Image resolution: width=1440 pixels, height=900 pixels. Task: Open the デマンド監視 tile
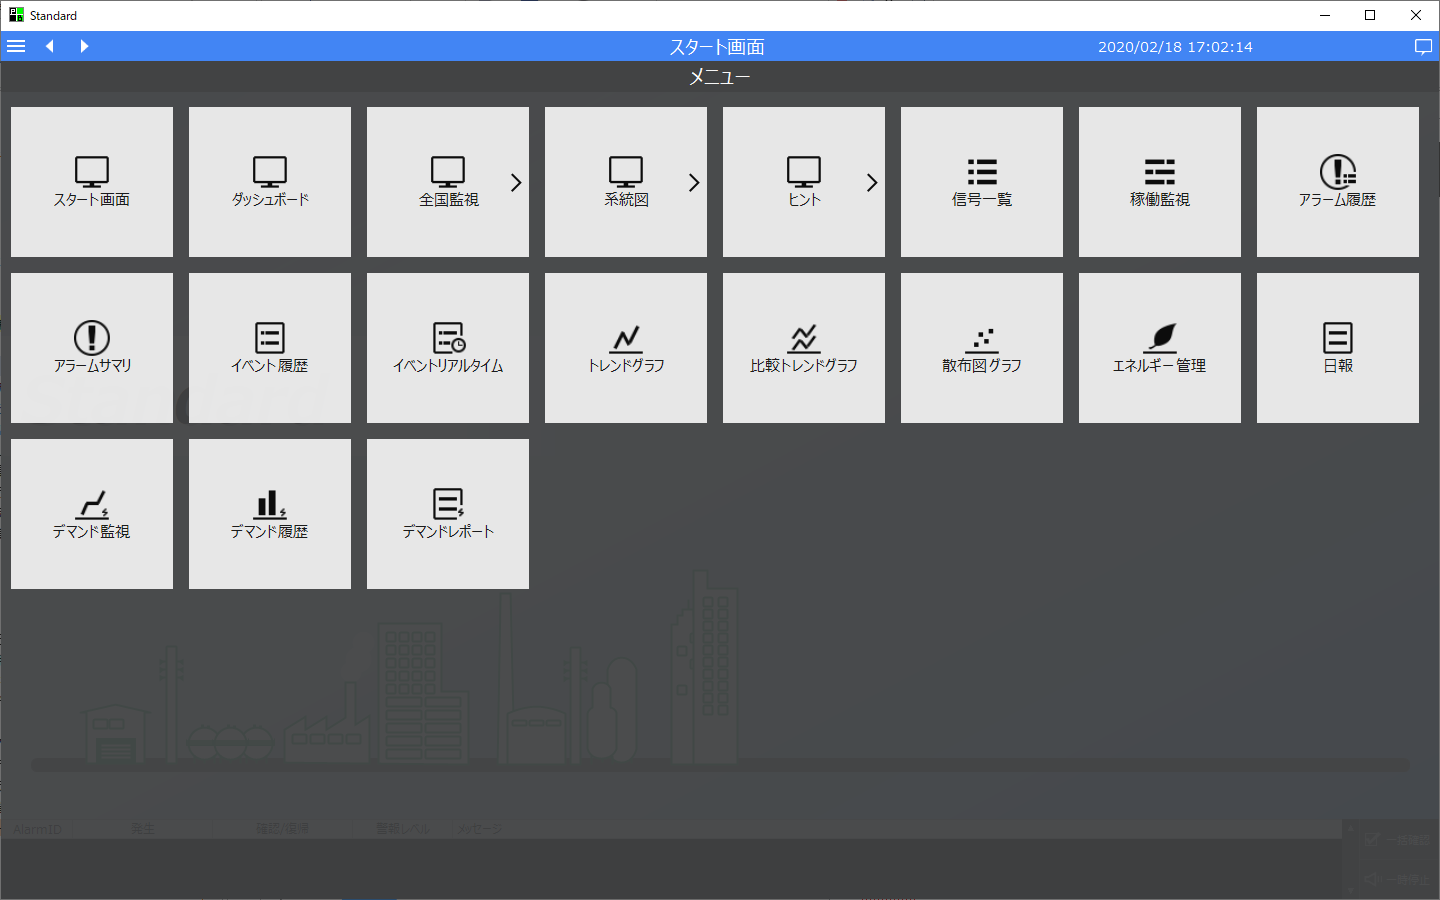click(x=92, y=514)
